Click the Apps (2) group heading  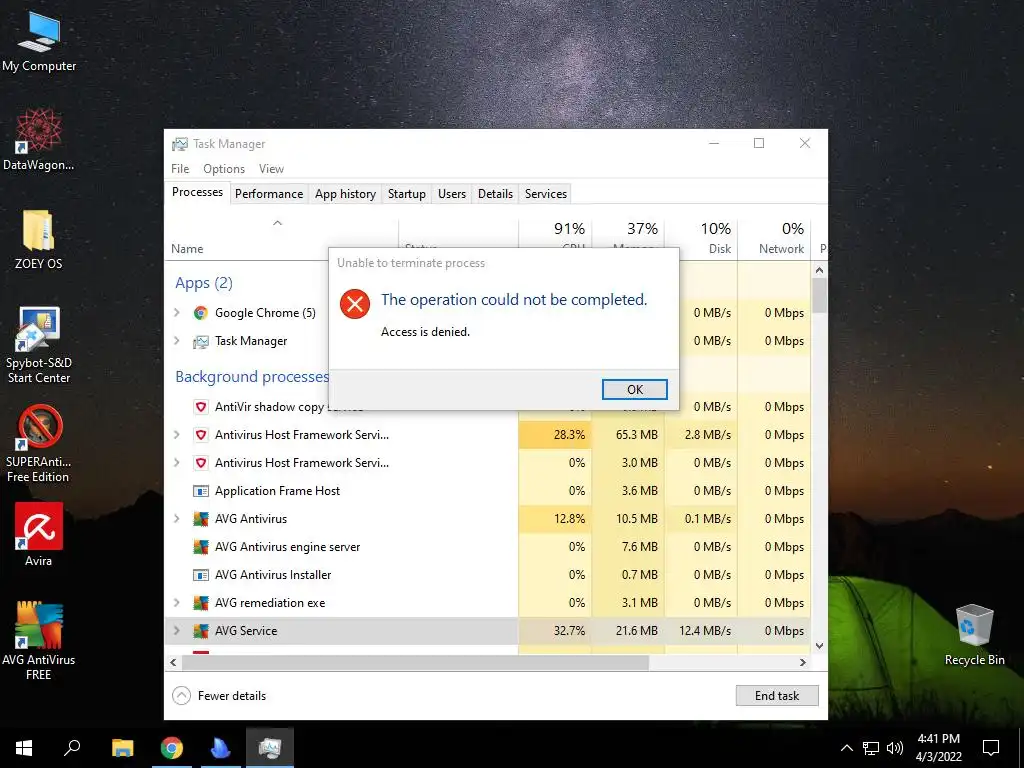(204, 283)
